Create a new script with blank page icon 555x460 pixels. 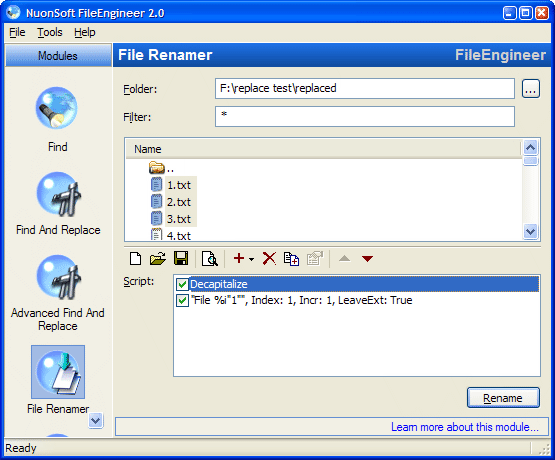pos(136,259)
